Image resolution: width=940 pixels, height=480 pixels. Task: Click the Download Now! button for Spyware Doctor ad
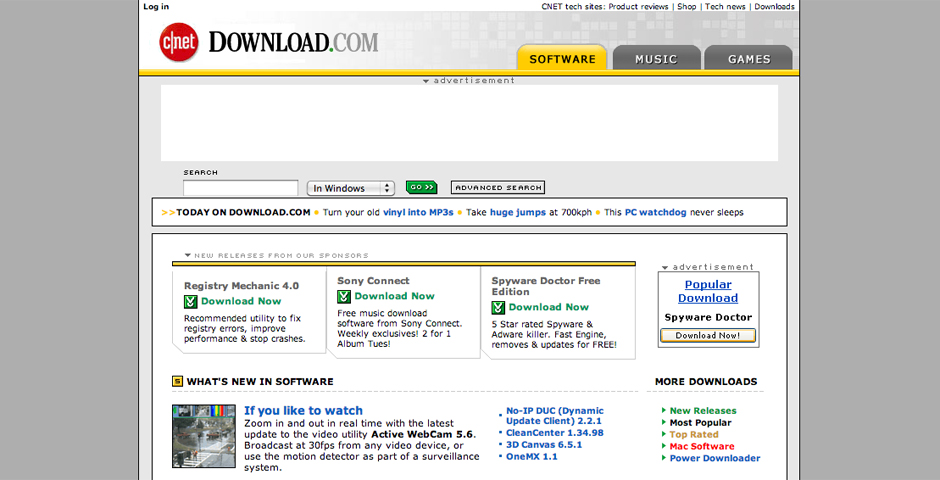707,336
